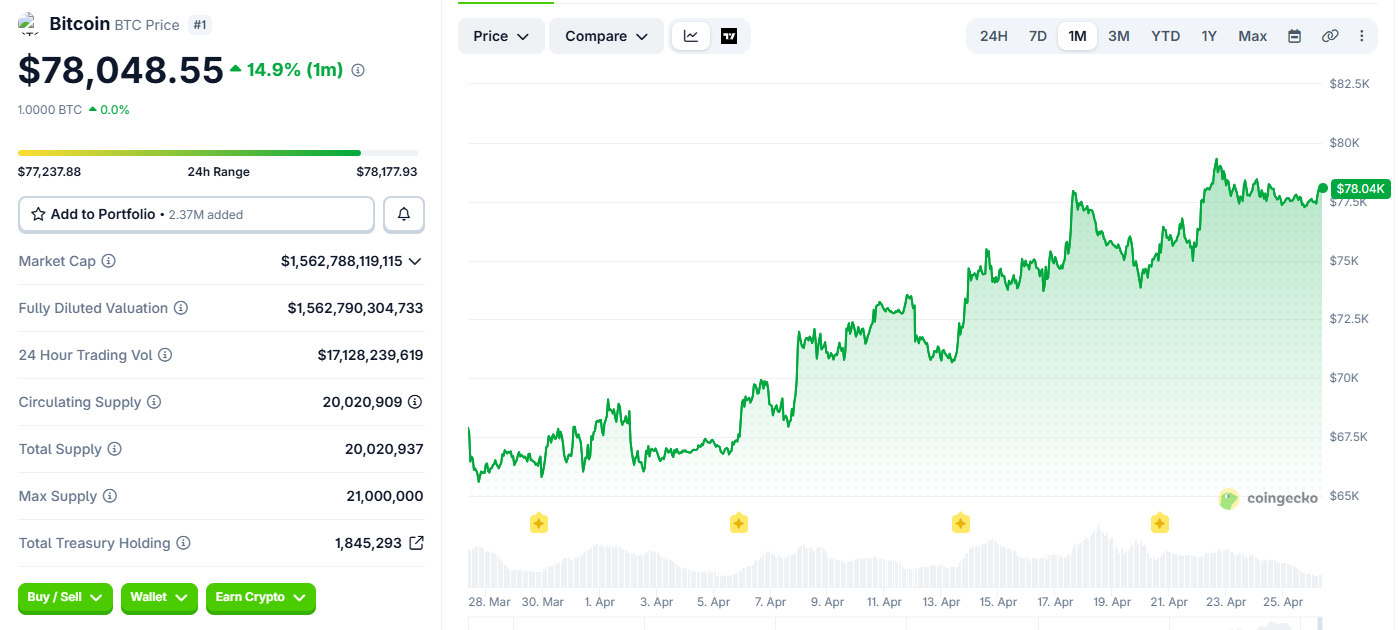Image resolution: width=1398 pixels, height=630 pixels.
Task: Select the 24H time range tab
Action: [993, 36]
